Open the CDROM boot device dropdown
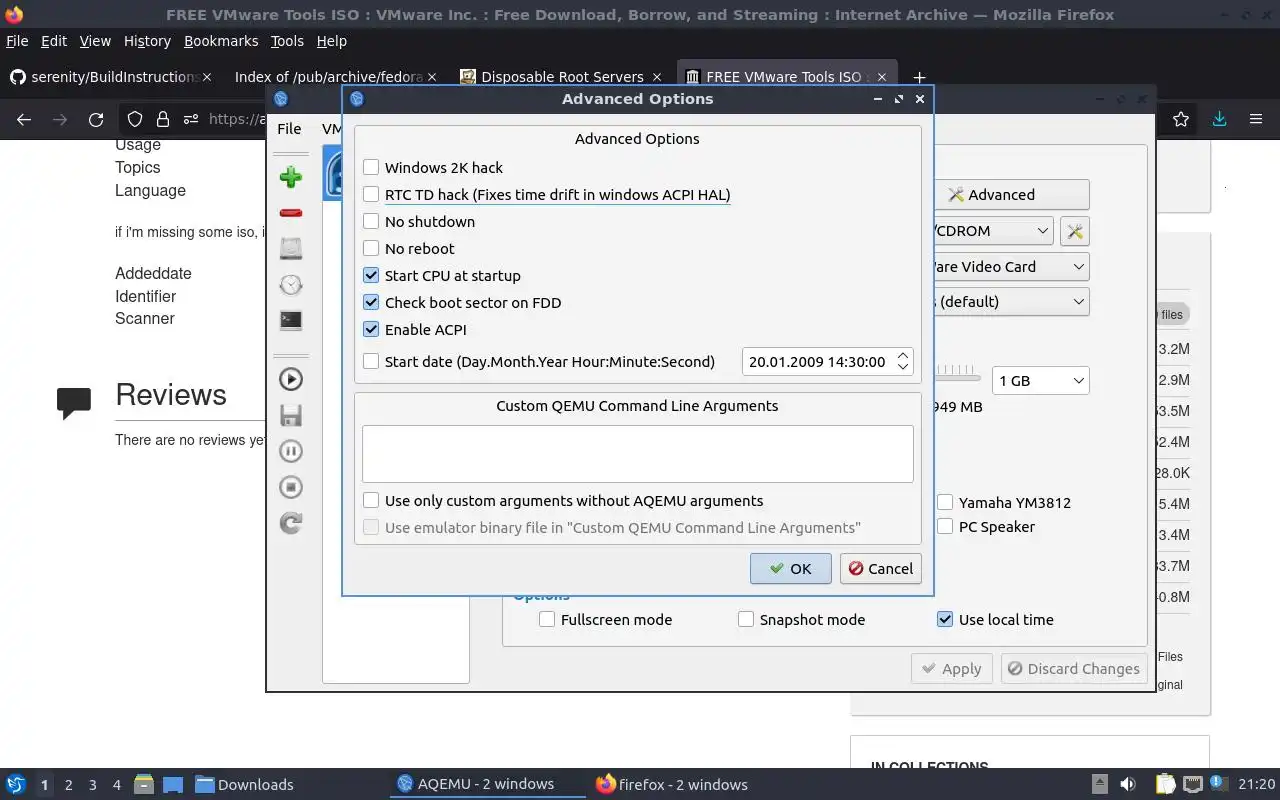Viewport: 1280px width, 800px height. (x=993, y=231)
